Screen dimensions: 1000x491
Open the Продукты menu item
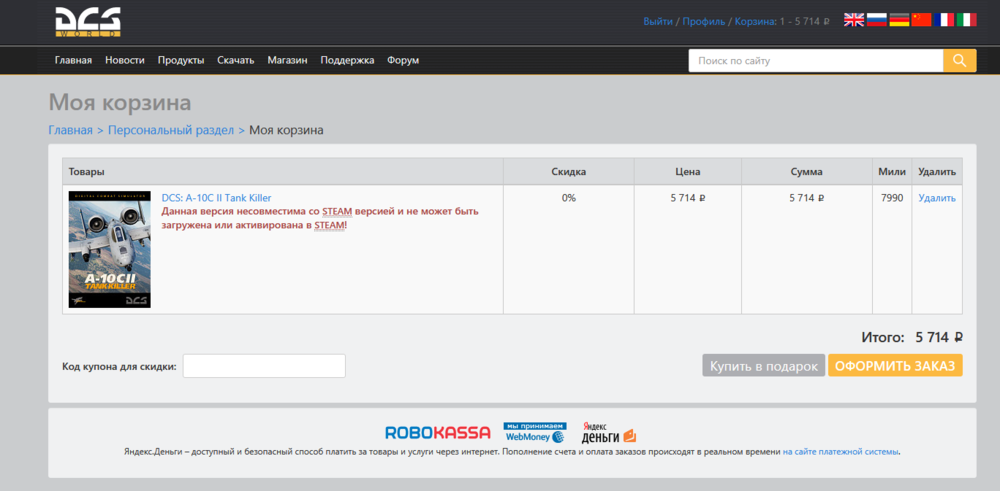(181, 61)
